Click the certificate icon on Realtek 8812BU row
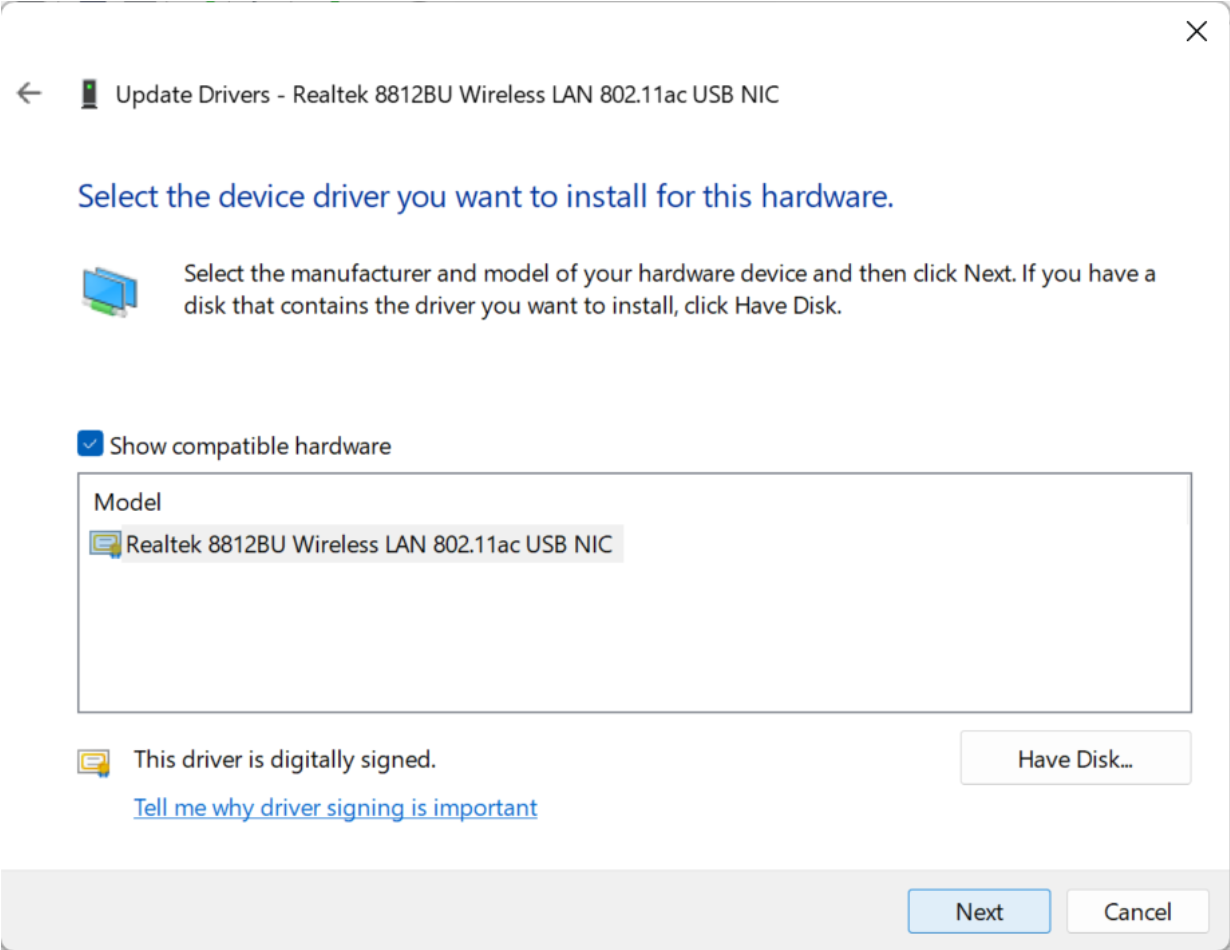Screen dimensions: 1230x950 point(104,544)
